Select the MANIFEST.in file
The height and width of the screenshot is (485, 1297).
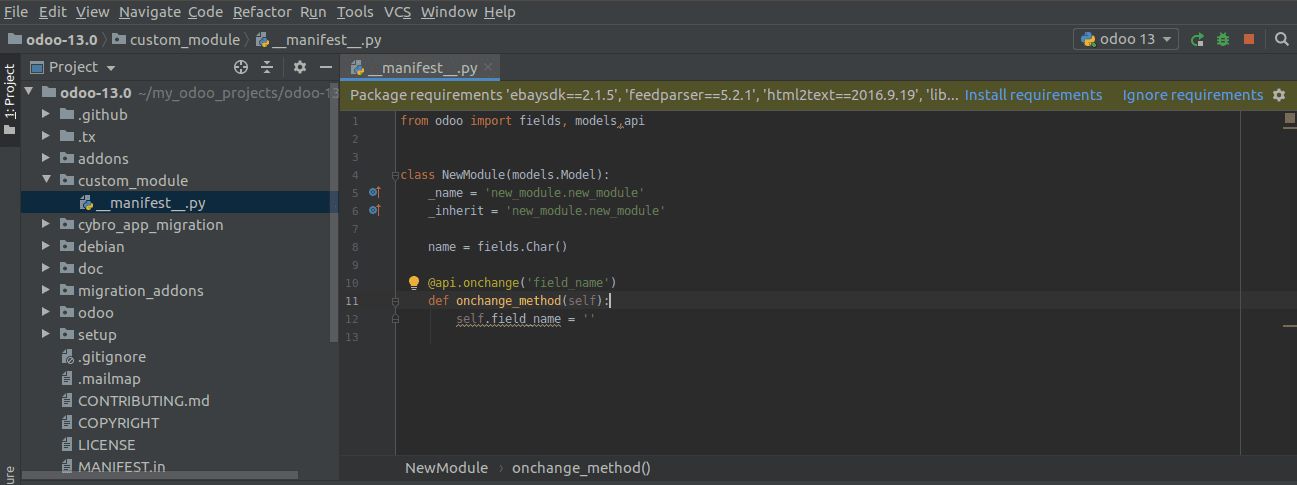point(113,467)
